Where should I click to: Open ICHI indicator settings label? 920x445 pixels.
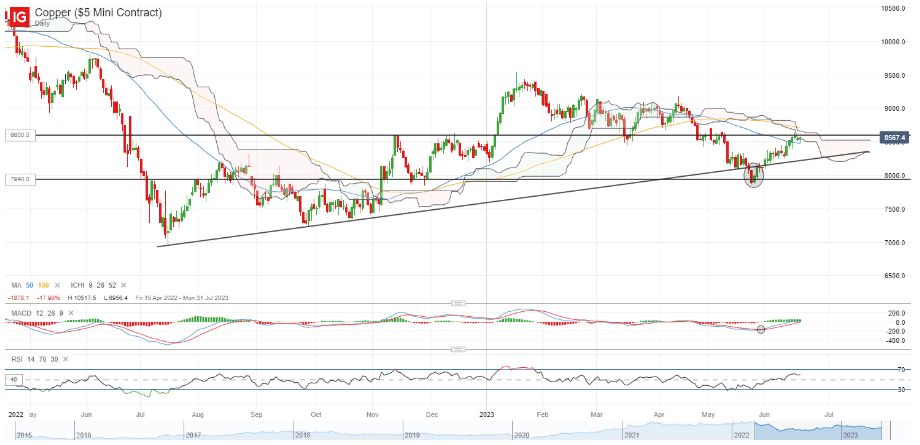coord(76,285)
